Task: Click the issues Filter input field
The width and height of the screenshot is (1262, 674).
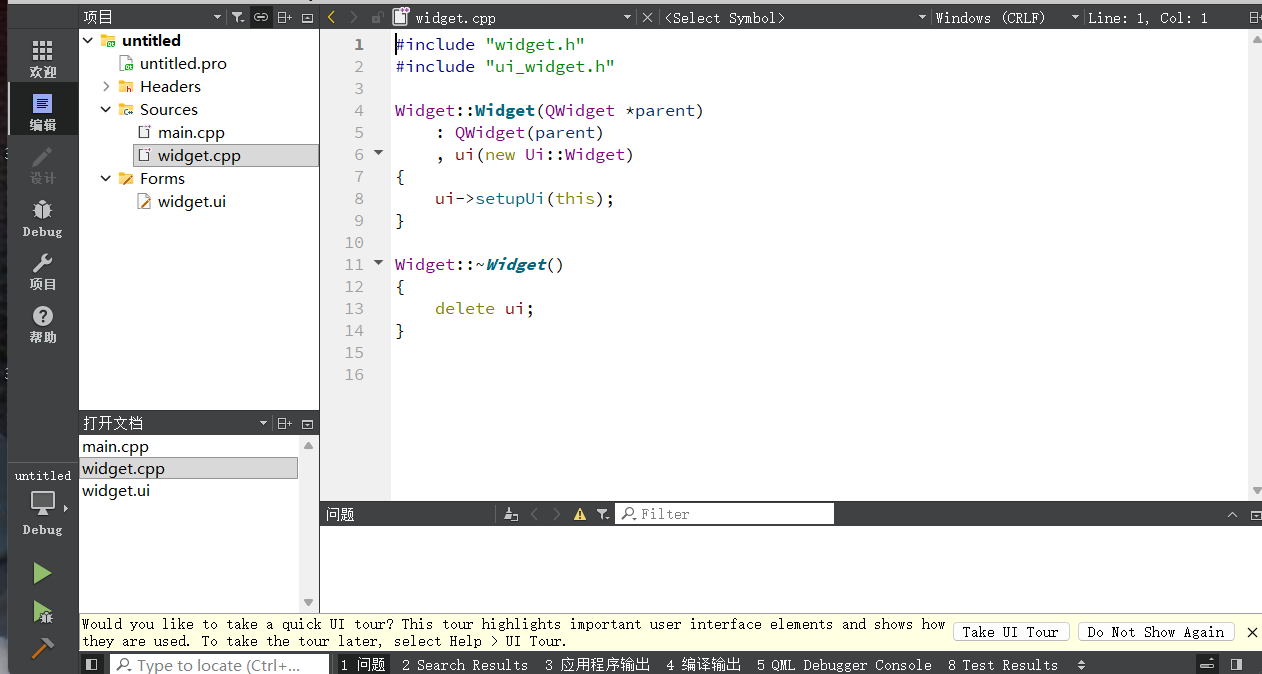Action: [x=724, y=514]
